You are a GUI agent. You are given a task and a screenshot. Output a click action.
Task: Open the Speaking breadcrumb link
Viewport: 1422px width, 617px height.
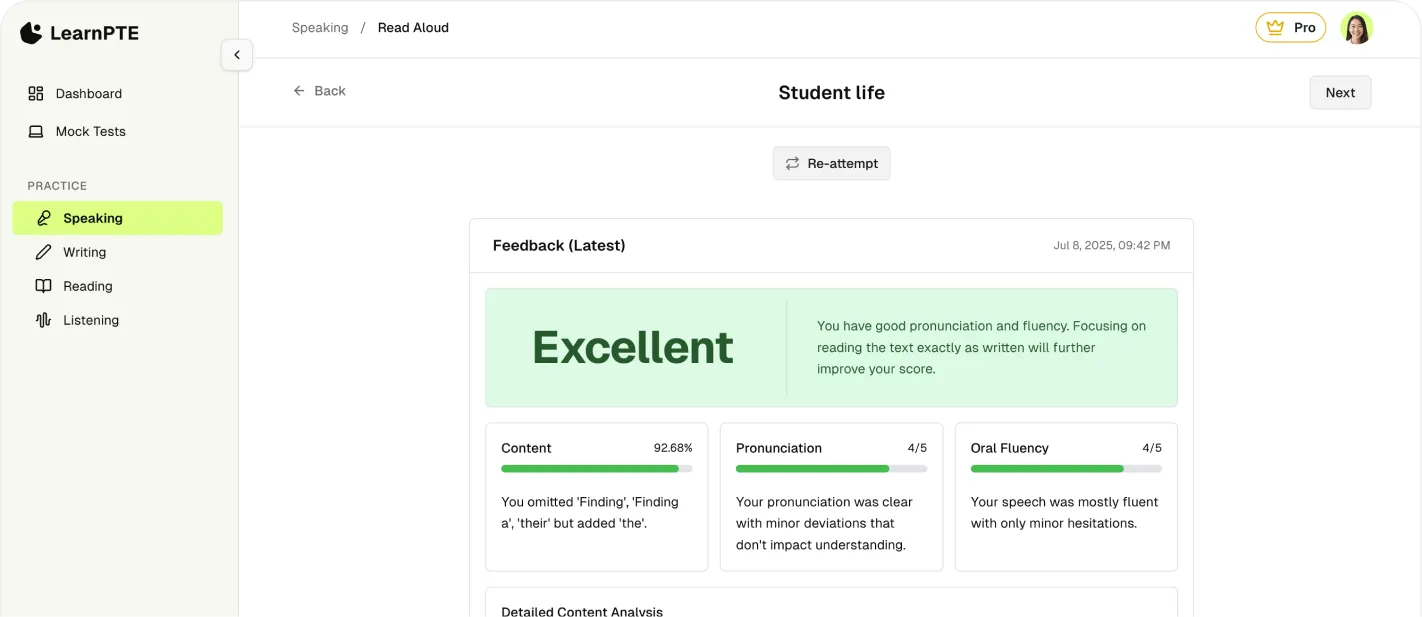pos(320,28)
